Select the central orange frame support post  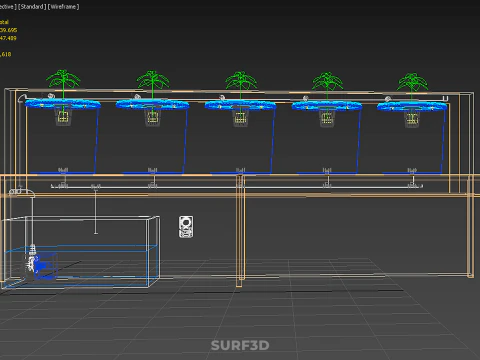pos(240,231)
